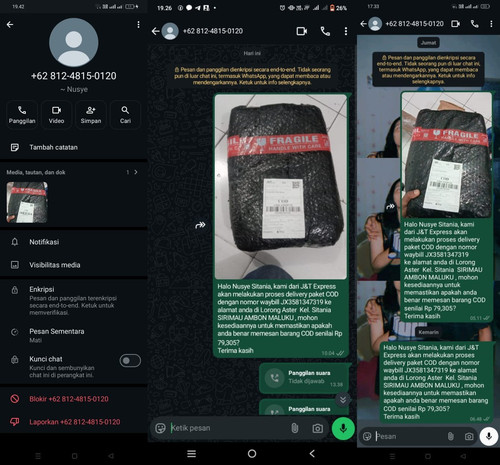
Task: Tap Laporkan +62 812-4815-0120
Action: tap(74, 422)
